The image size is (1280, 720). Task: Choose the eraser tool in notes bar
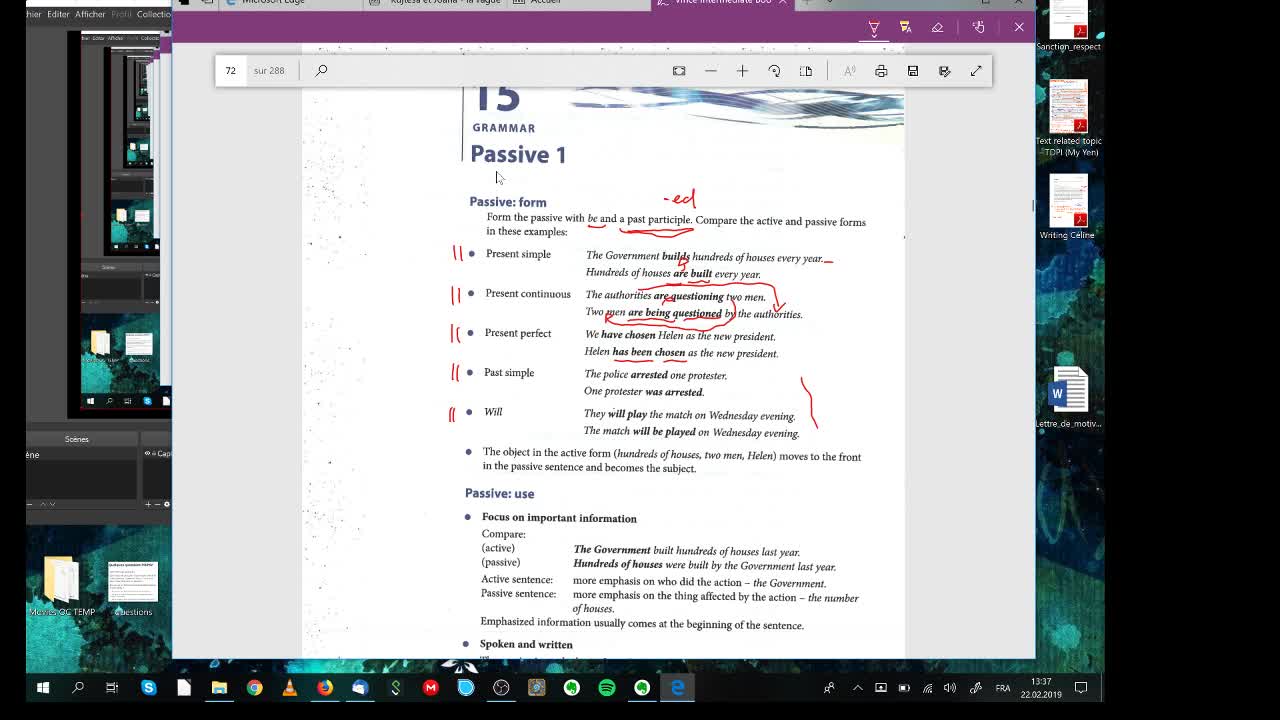tap(937, 27)
